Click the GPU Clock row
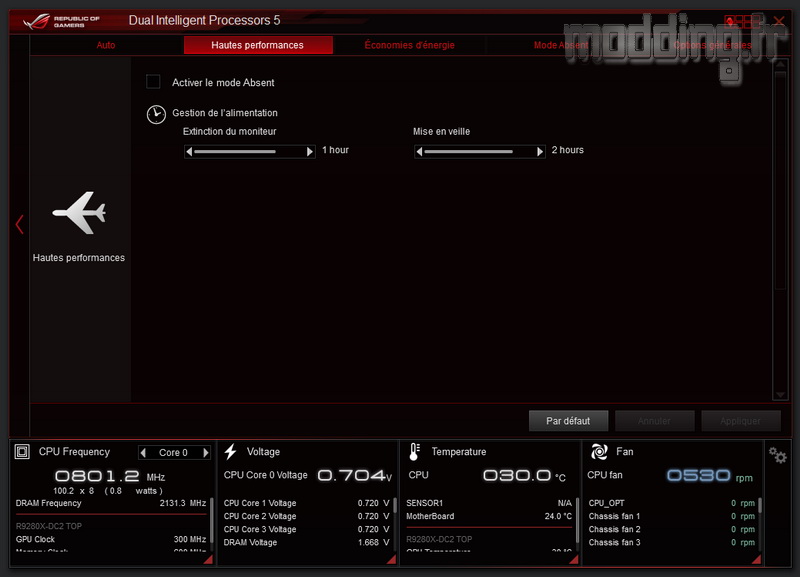 pos(111,539)
